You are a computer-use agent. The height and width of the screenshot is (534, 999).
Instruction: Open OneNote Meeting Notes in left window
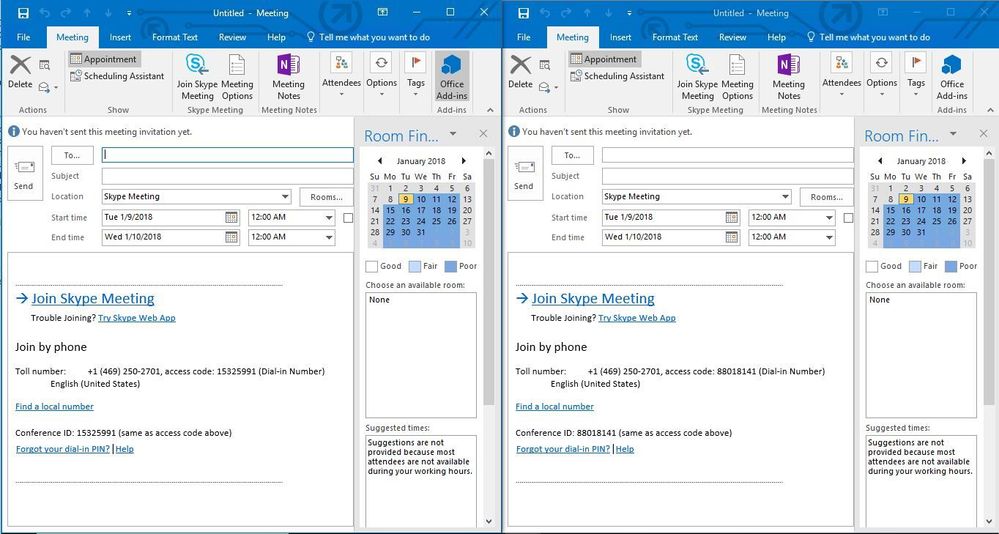(288, 76)
